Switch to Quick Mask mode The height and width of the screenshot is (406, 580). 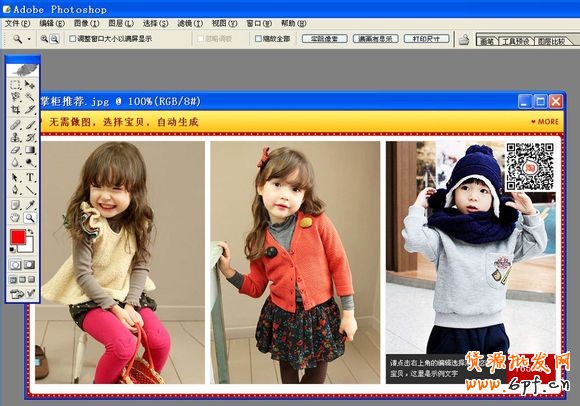pos(29,265)
